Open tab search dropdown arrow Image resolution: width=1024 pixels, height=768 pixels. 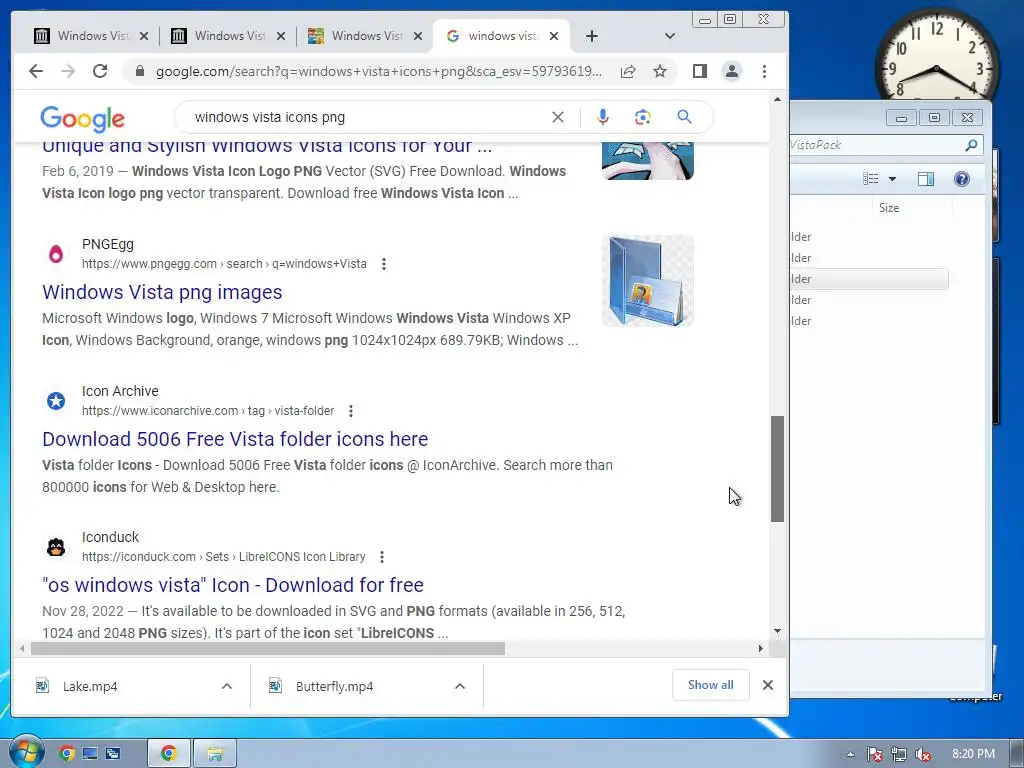coord(669,36)
